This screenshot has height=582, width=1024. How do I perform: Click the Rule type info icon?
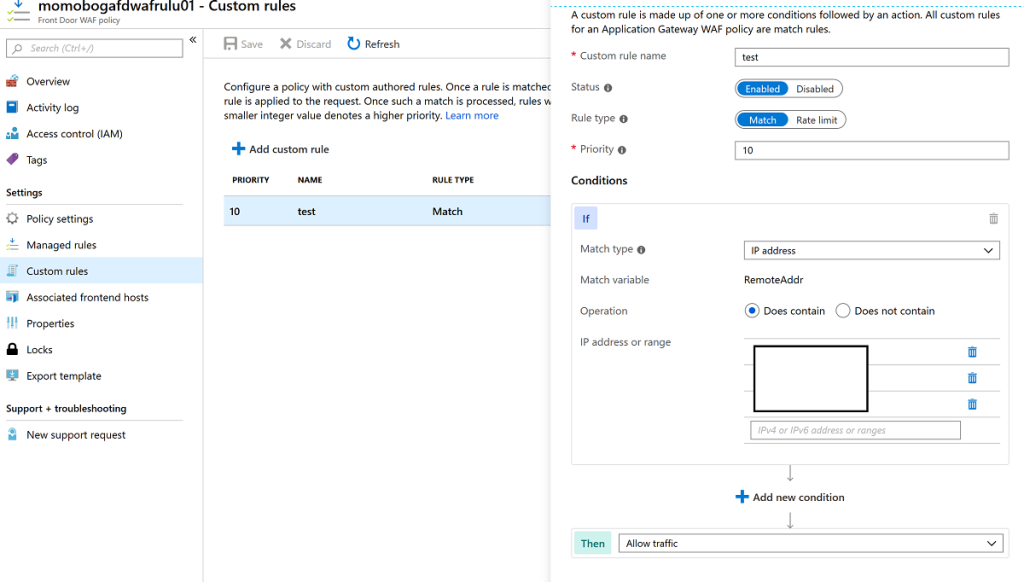pyautogui.click(x=624, y=119)
